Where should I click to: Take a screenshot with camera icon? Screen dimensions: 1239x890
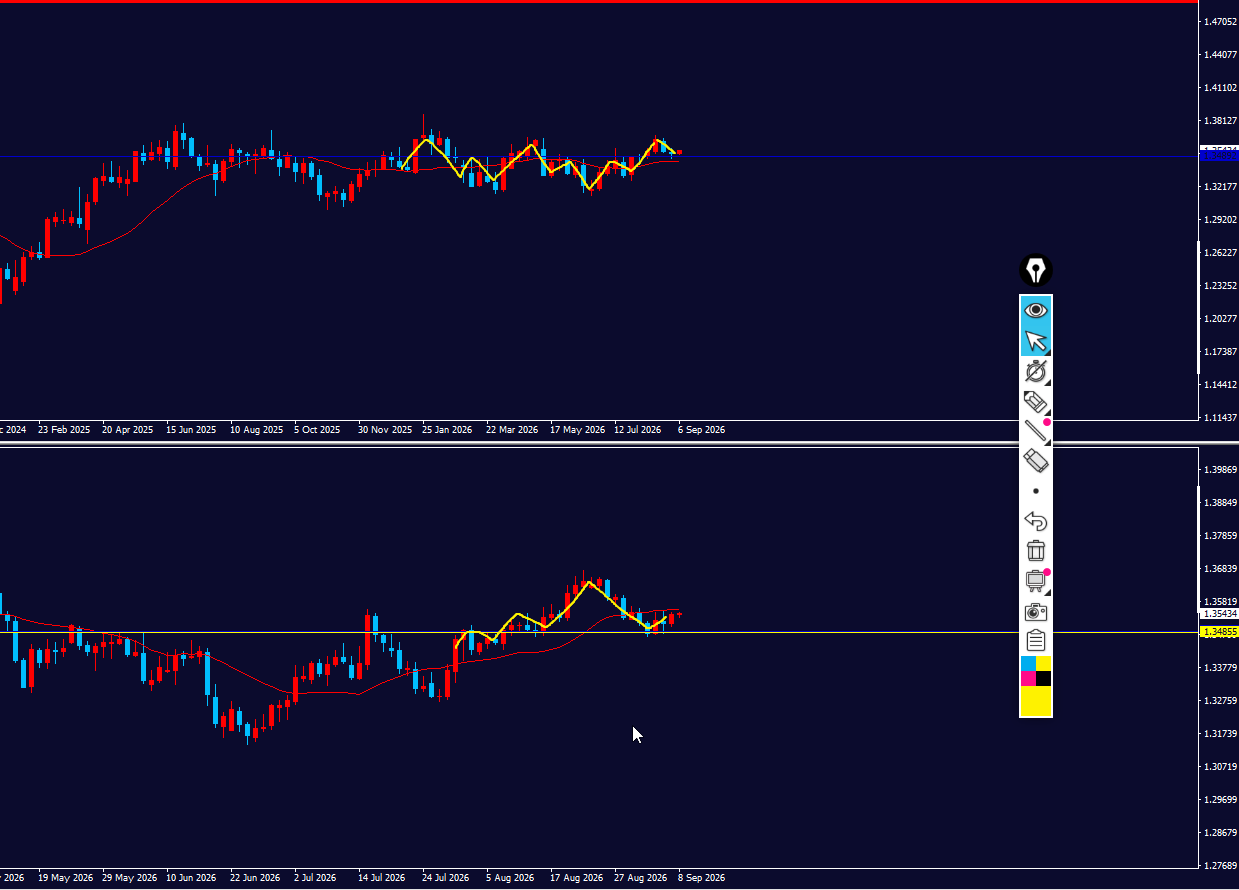point(1036,611)
